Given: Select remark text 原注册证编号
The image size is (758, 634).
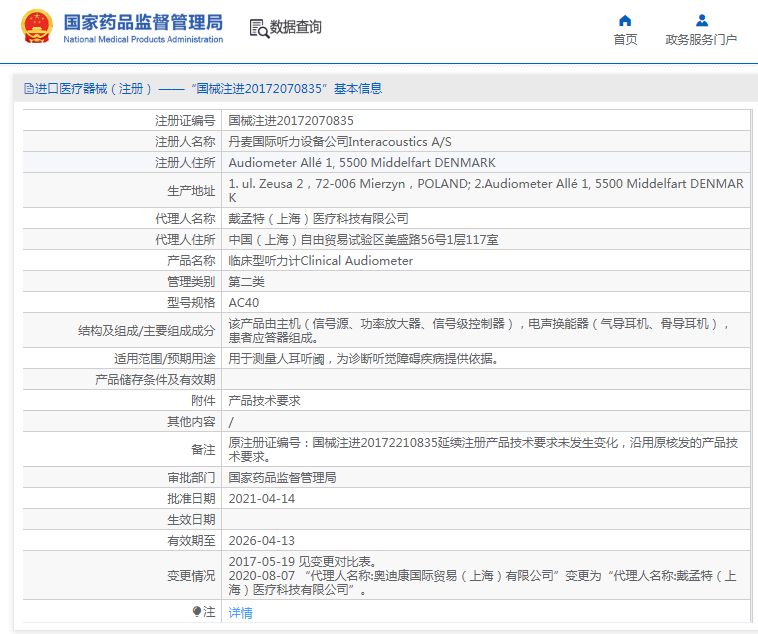Looking at the screenshot, I should click(x=485, y=449).
